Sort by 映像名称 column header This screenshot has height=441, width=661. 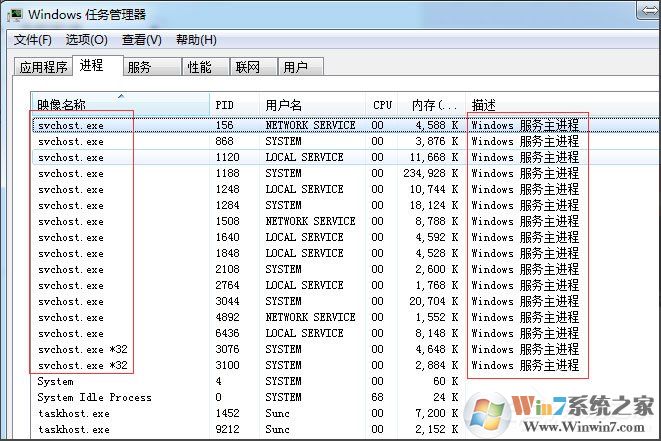coord(120,104)
